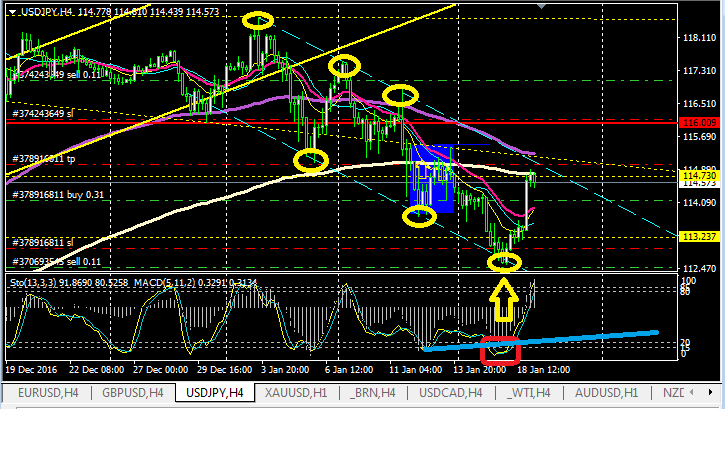The height and width of the screenshot is (476, 725).
Task: Open the one-click trading triangle beside USDJPY,H4 title
Action: 12,12
